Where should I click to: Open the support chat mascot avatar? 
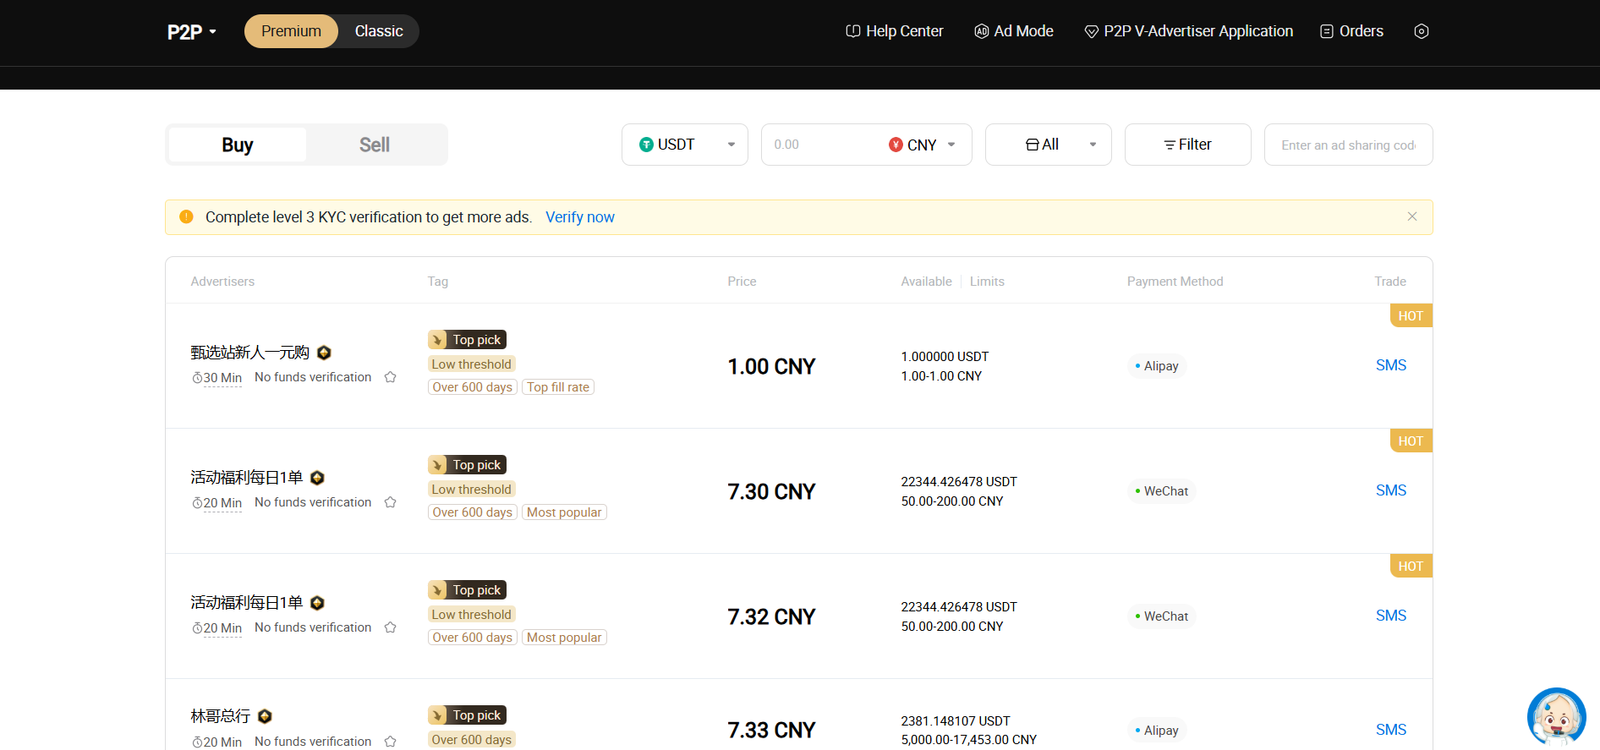coord(1556,716)
